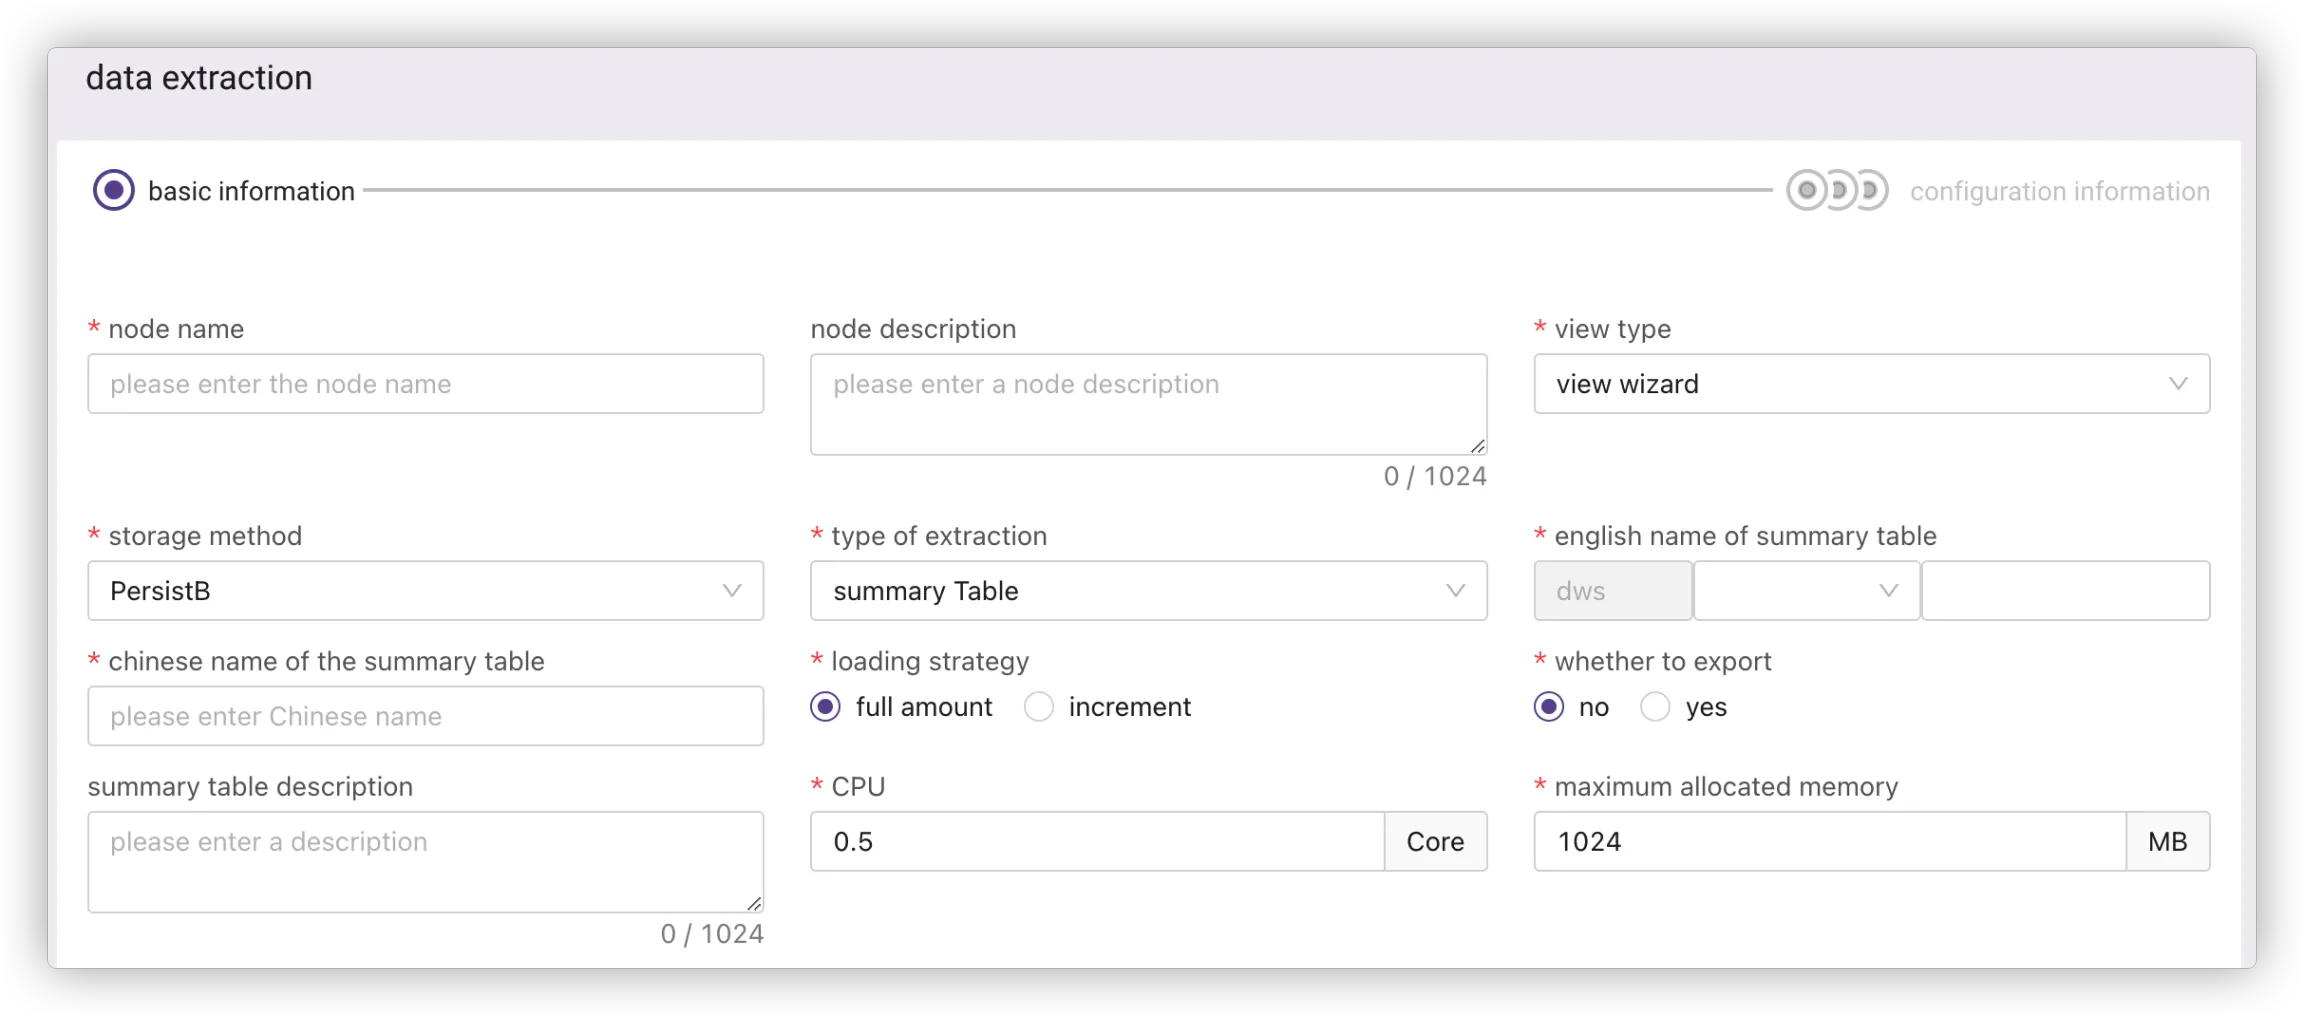Open the type of extraction dropdown
Viewport: 2304px width, 1016px height.
coord(1148,591)
